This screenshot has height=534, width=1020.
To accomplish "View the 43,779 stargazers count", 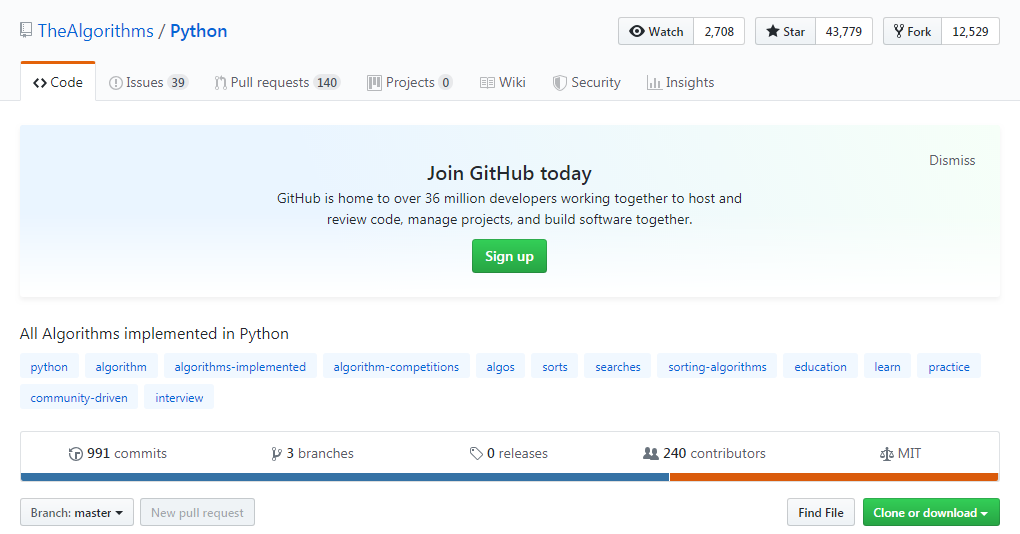I will pyautogui.click(x=844, y=31).
